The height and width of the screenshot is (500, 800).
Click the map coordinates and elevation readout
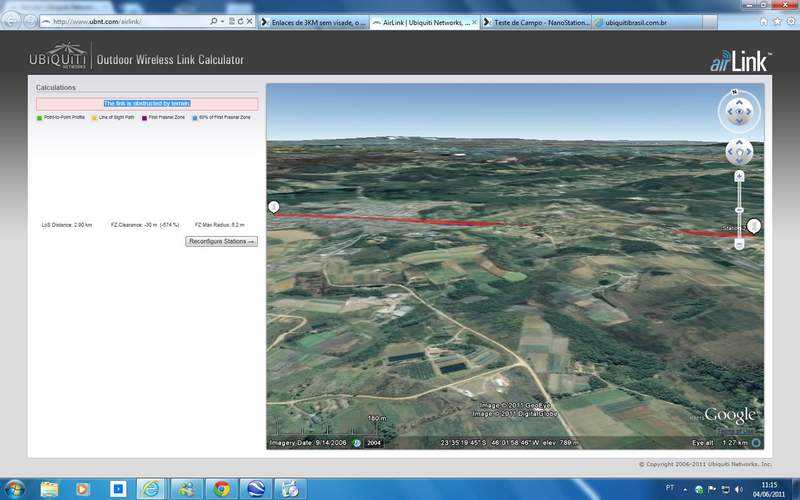pos(509,443)
